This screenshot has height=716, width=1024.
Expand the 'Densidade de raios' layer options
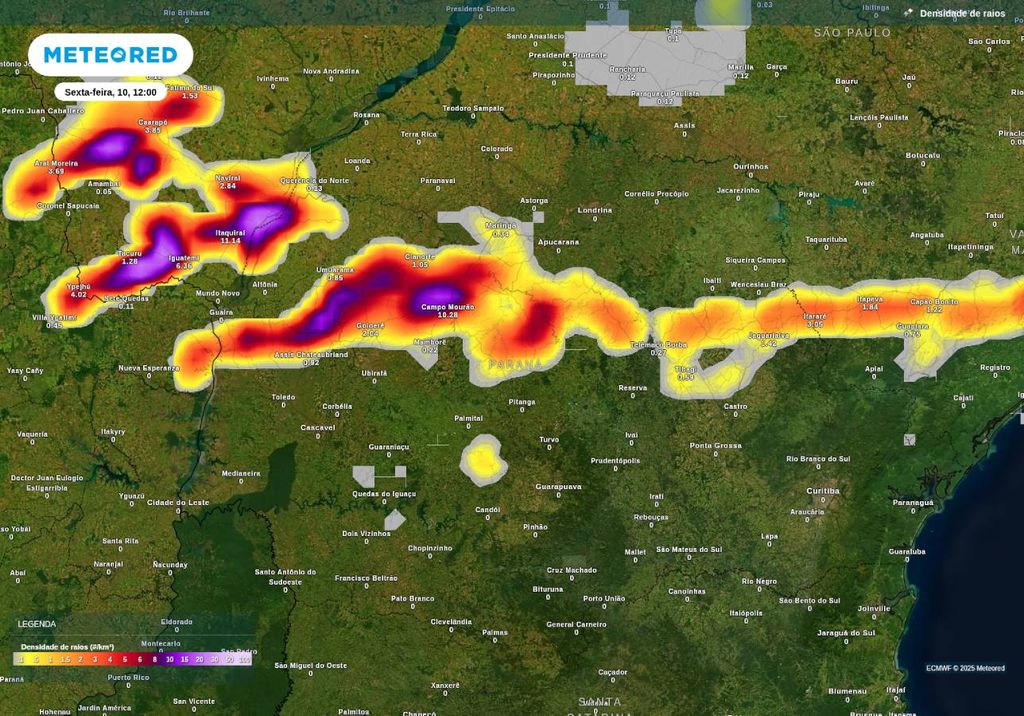pos(962,13)
